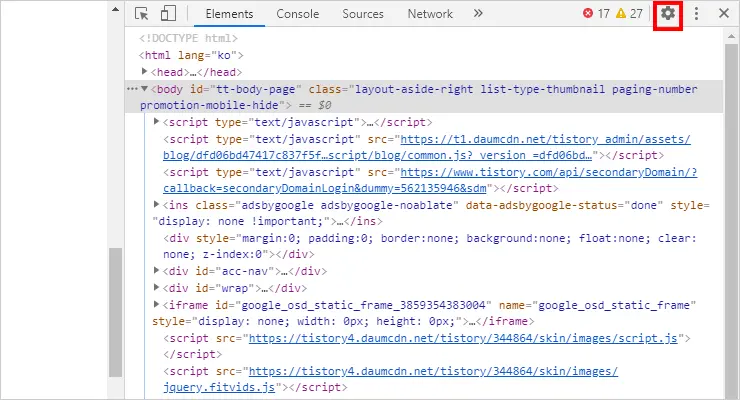Click the red error count indicator
740x400 pixels.
point(596,14)
